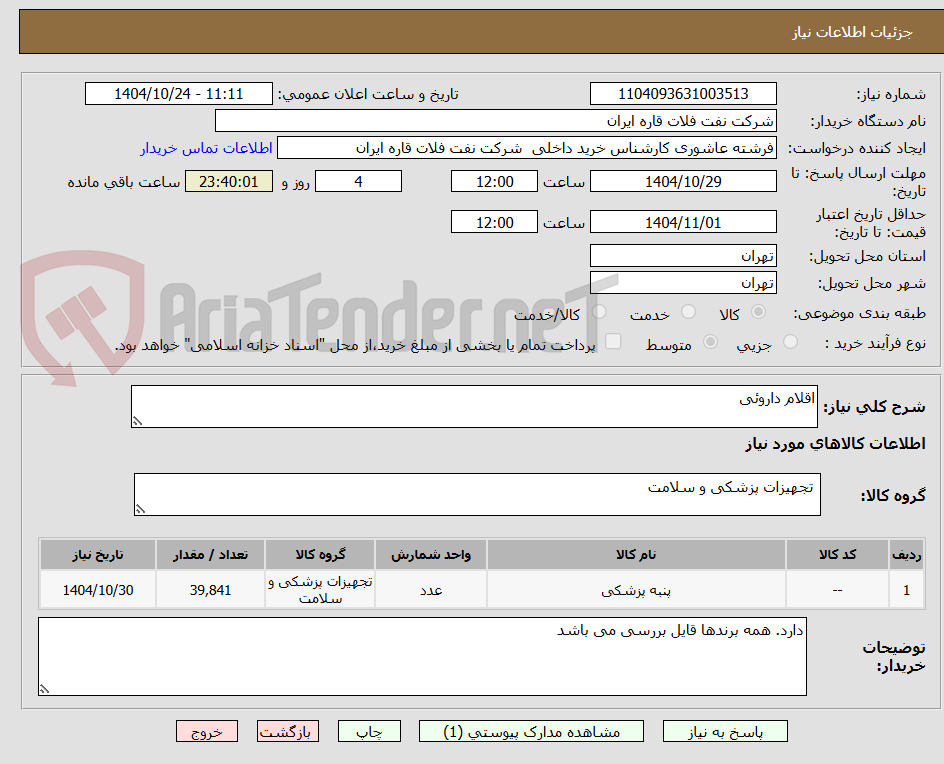This screenshot has width=944, height=764.
Task: Click the استان محل تحویل field تهران
Action: point(683,256)
